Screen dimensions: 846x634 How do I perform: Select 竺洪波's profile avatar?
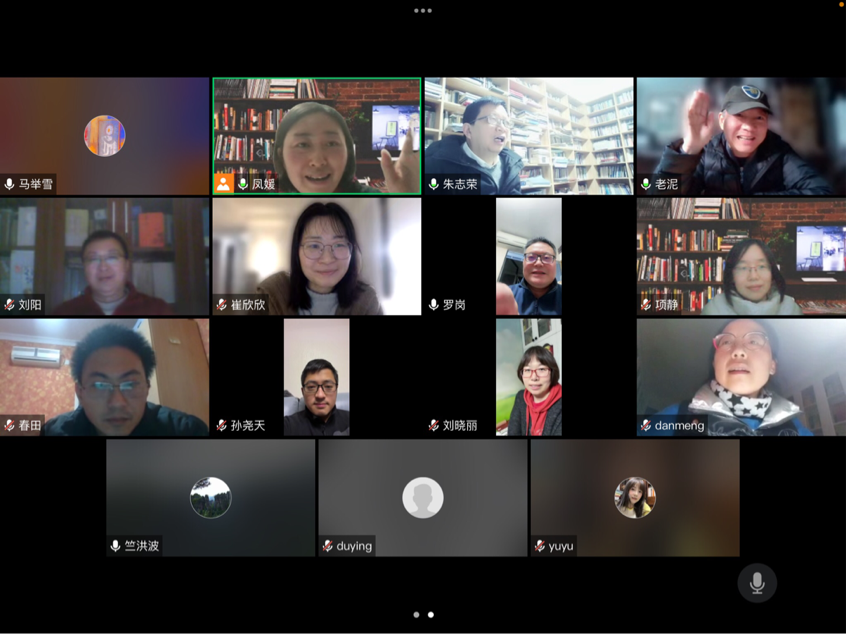click(x=211, y=497)
